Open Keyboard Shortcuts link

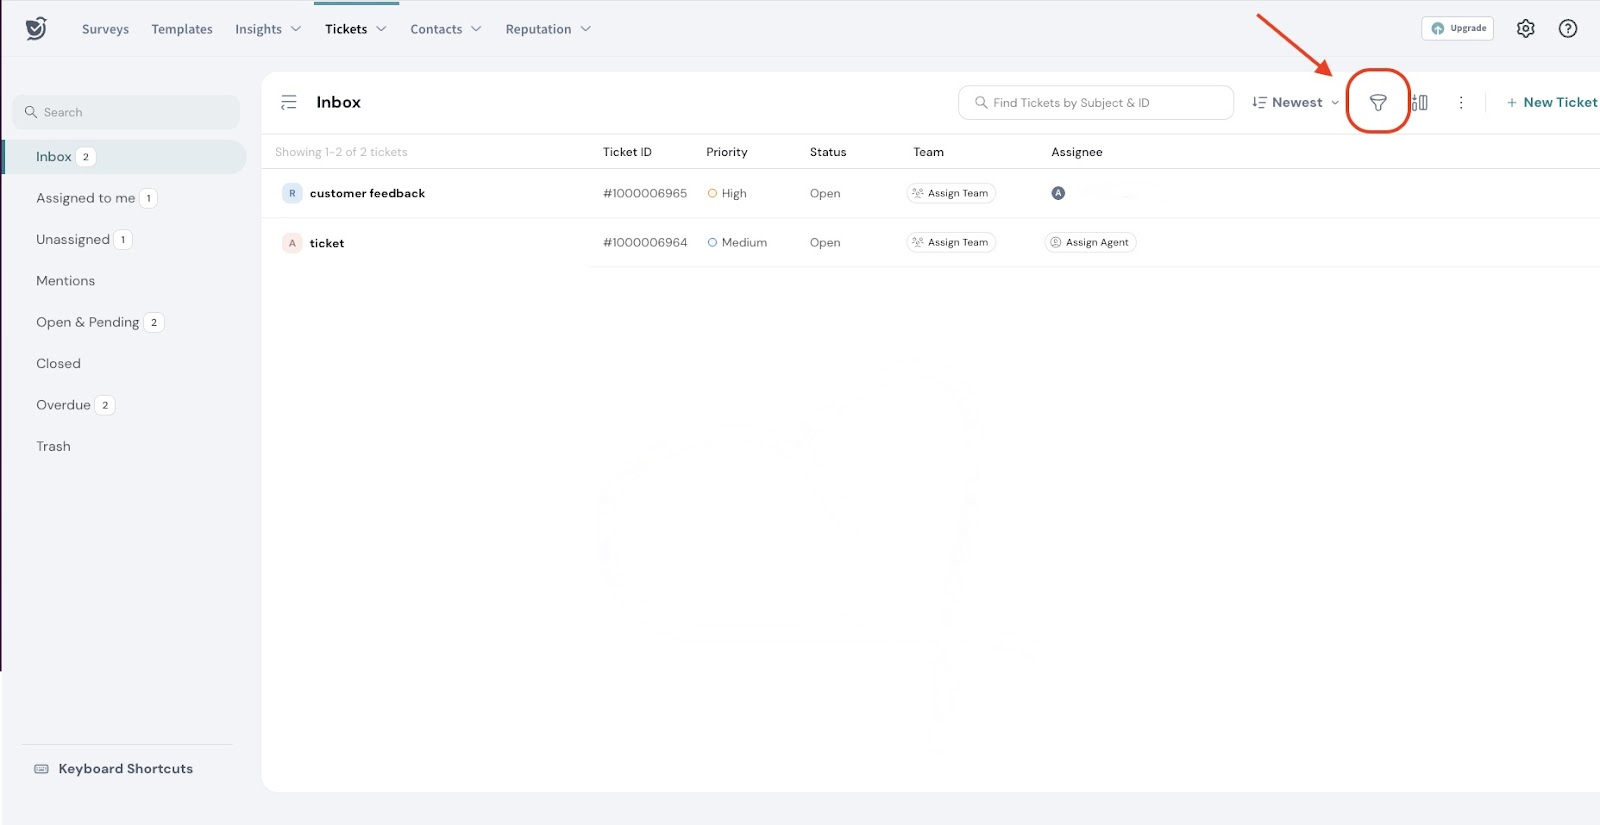click(x=125, y=768)
